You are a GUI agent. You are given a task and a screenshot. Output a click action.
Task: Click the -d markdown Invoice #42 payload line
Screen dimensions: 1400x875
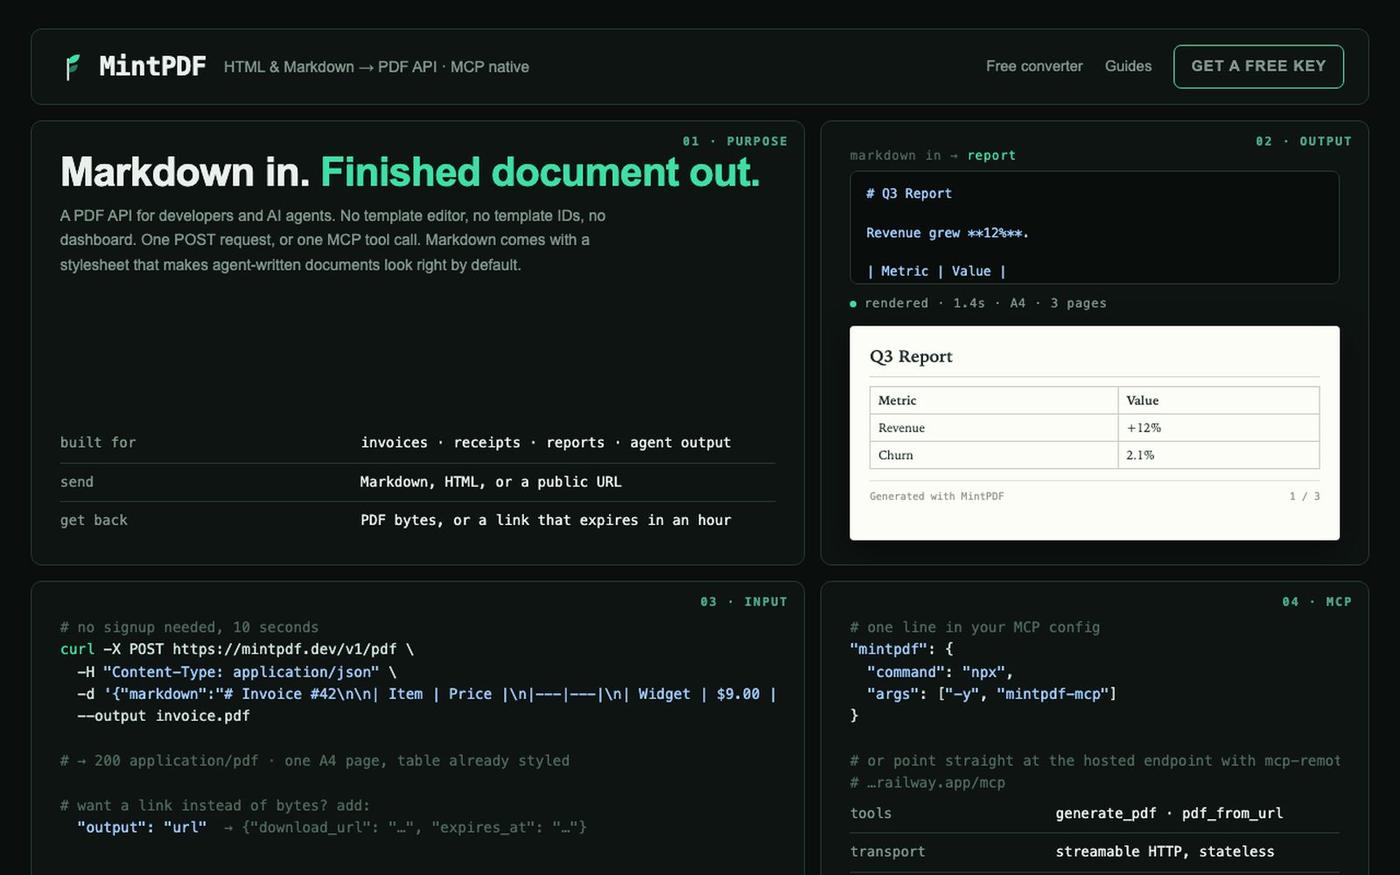click(426, 694)
